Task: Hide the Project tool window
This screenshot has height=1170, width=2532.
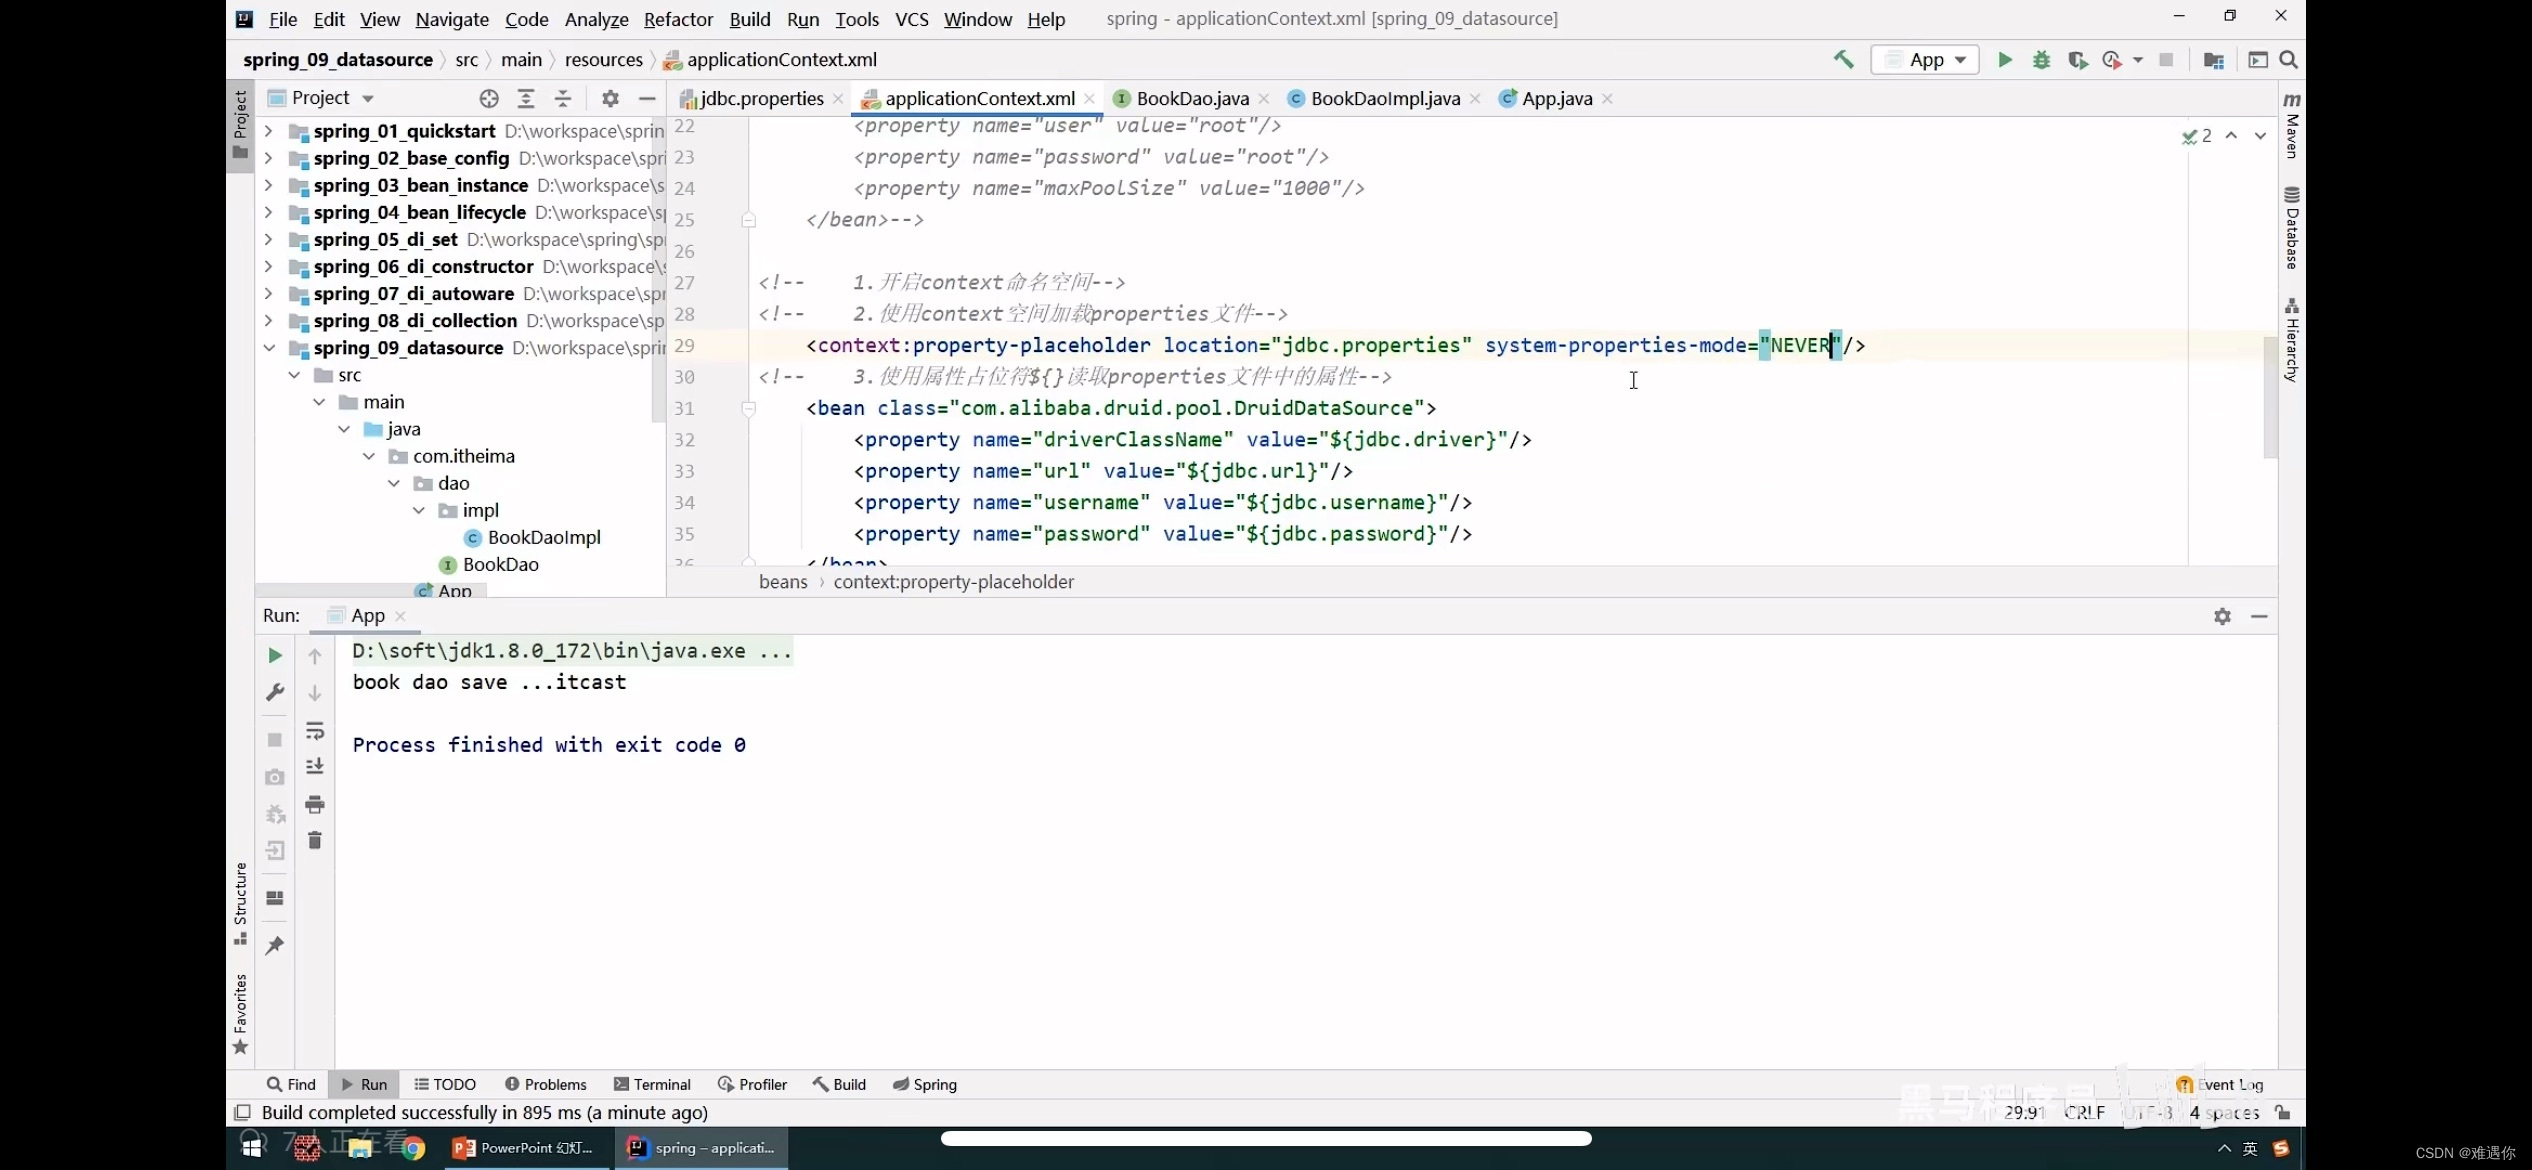Action: click(x=647, y=98)
